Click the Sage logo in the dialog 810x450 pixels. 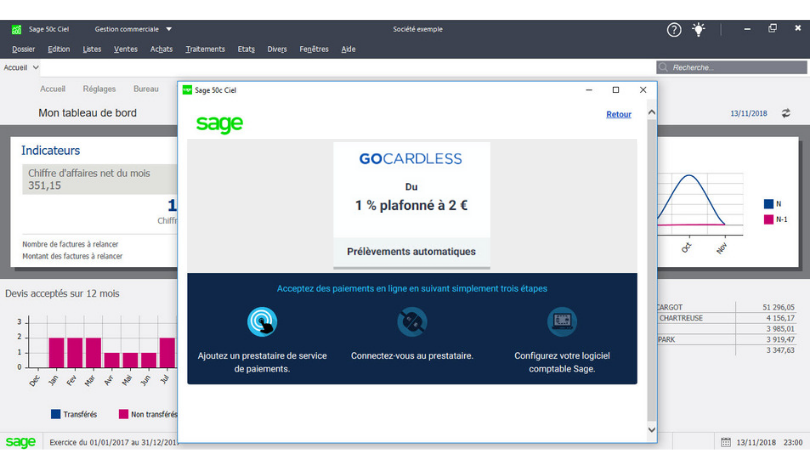tap(219, 124)
